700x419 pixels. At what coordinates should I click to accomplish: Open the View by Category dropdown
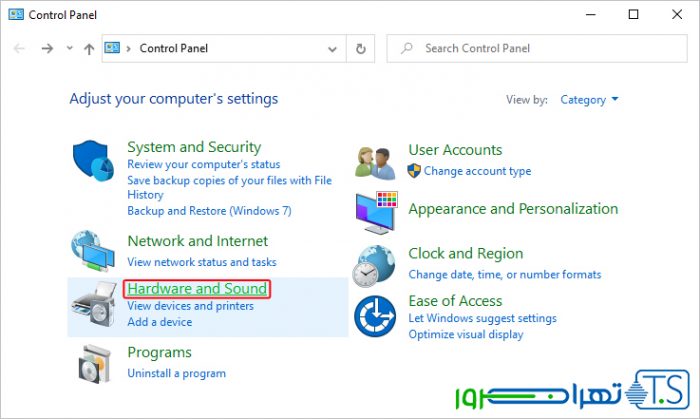[x=590, y=100]
